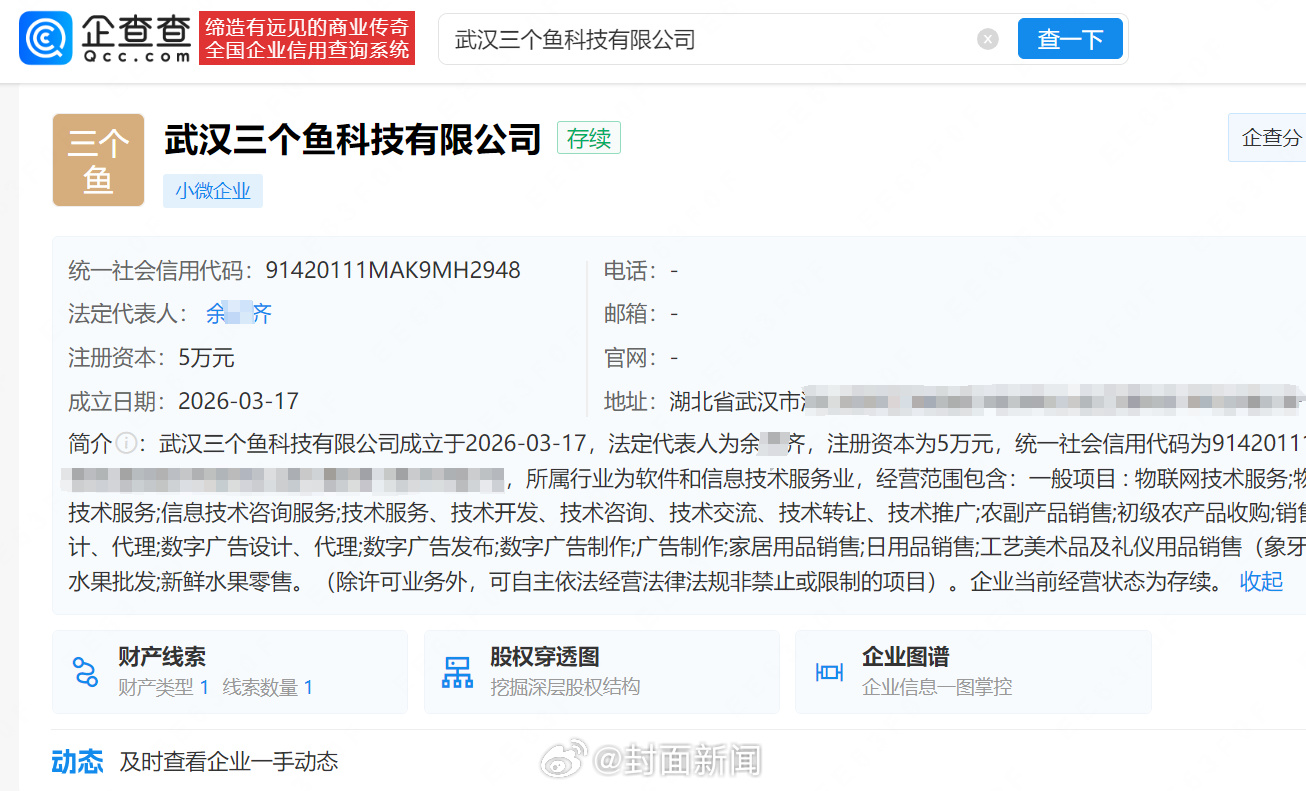Open the 股权穿透图 card
Viewport: 1306px width, 791px height.
click(x=602, y=672)
